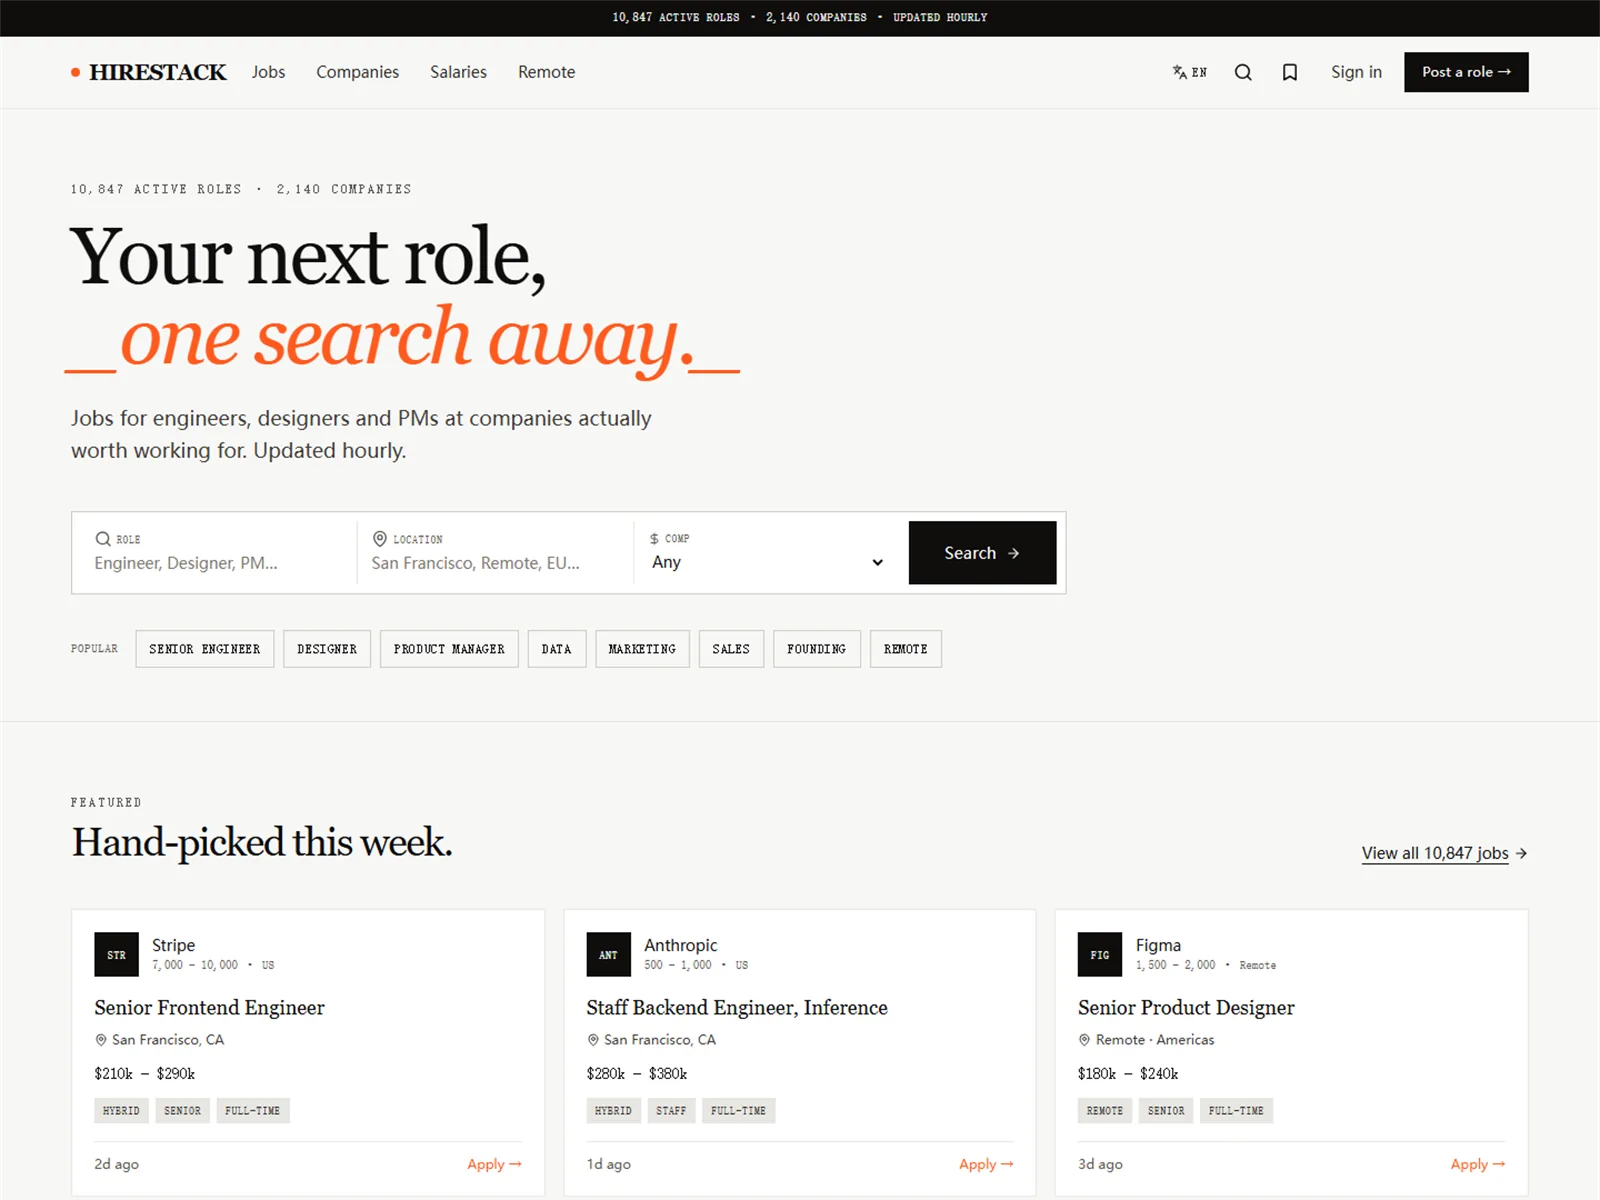
Task: Open the Staff Backend Engineer, Inference title
Action: [x=737, y=1008]
